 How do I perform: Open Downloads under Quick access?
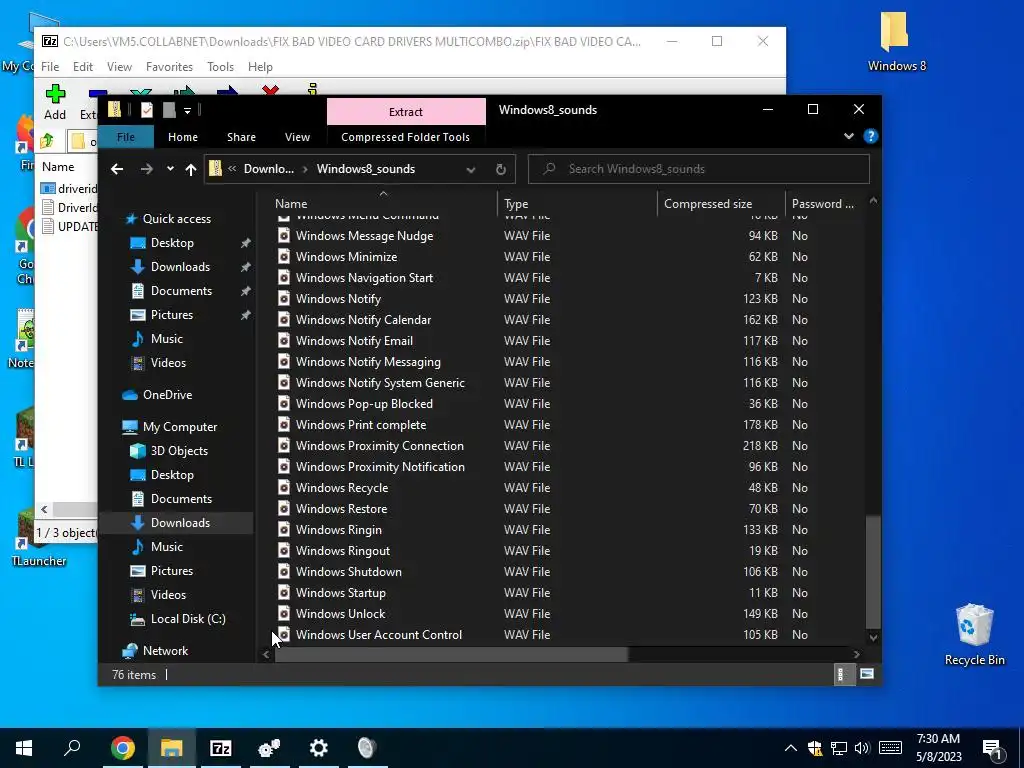pyautogui.click(x=180, y=267)
